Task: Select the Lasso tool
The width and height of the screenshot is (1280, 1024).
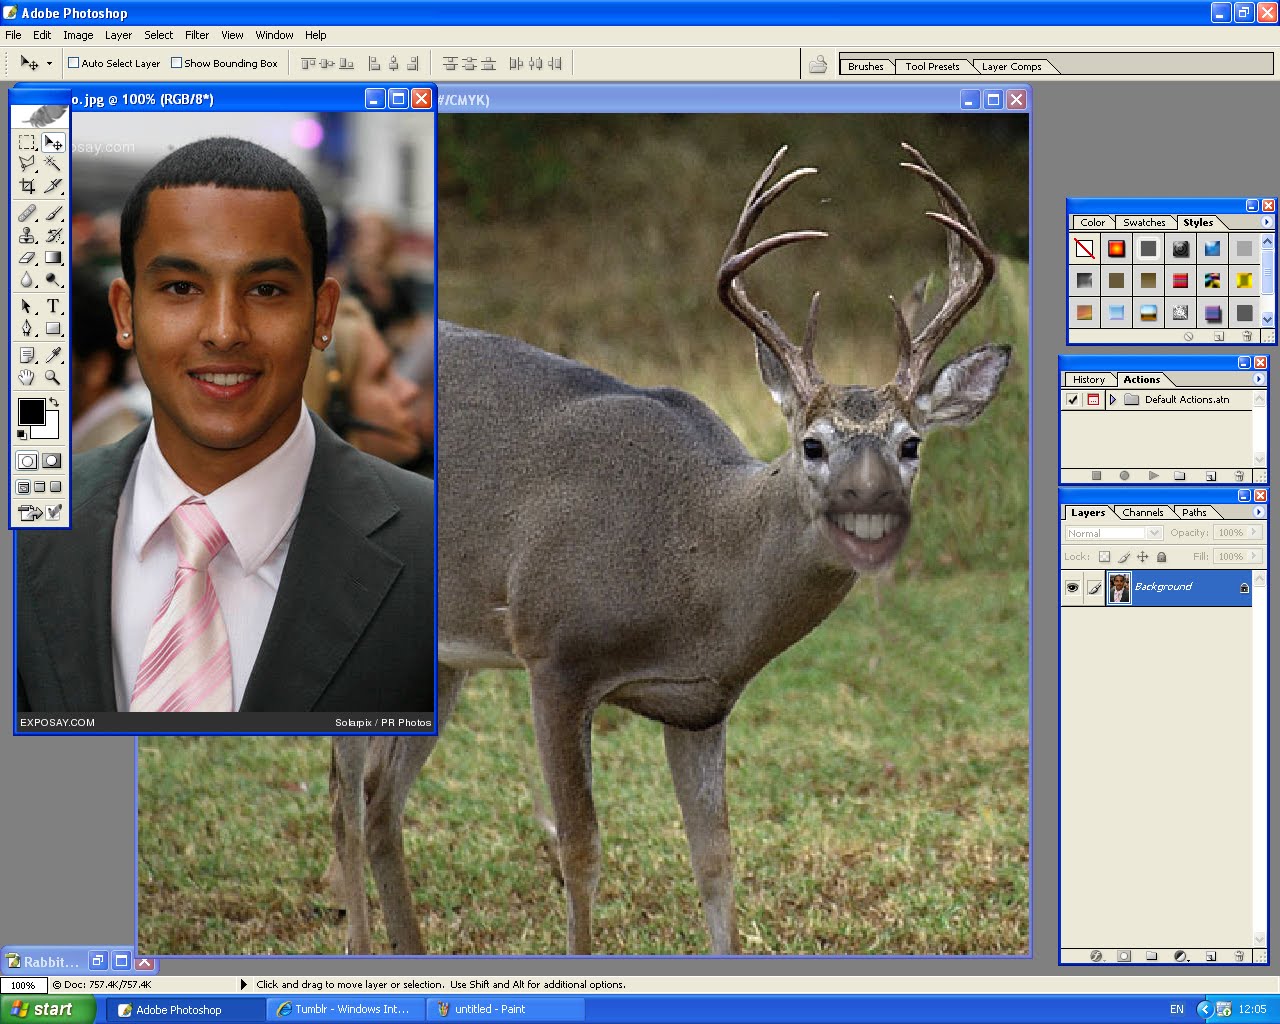Action: [27, 164]
